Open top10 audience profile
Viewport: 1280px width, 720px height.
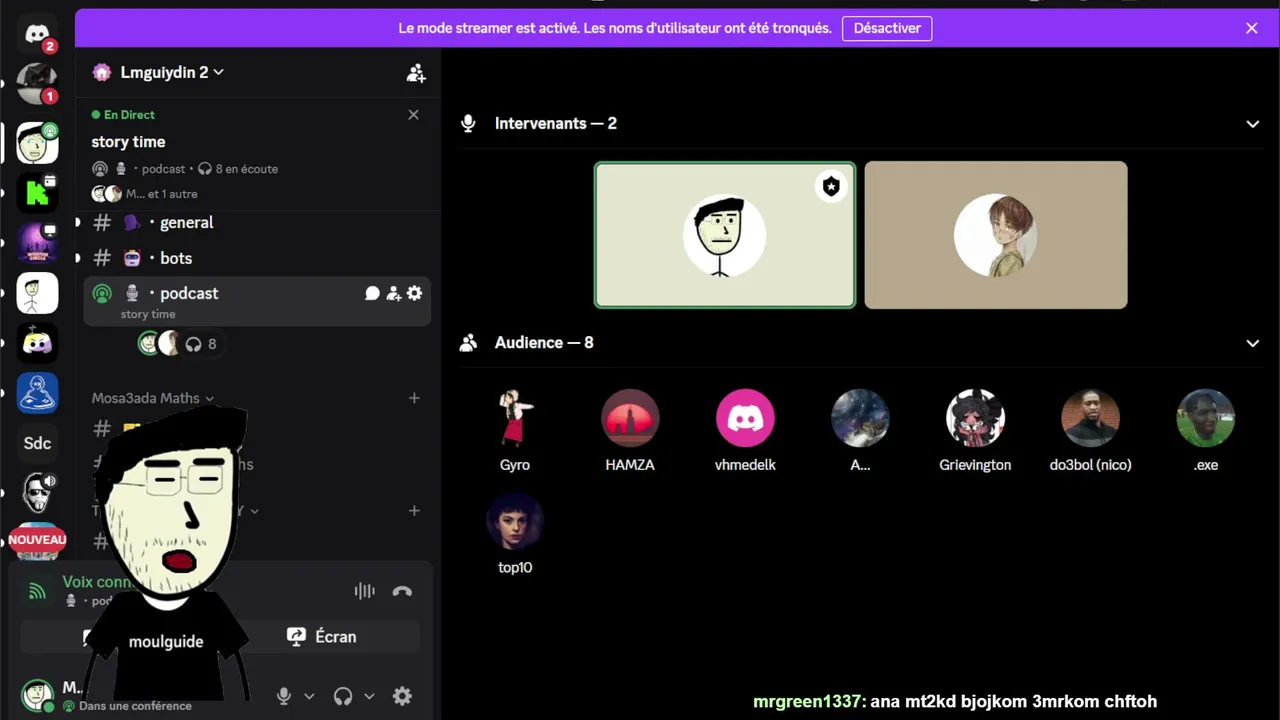coord(515,533)
